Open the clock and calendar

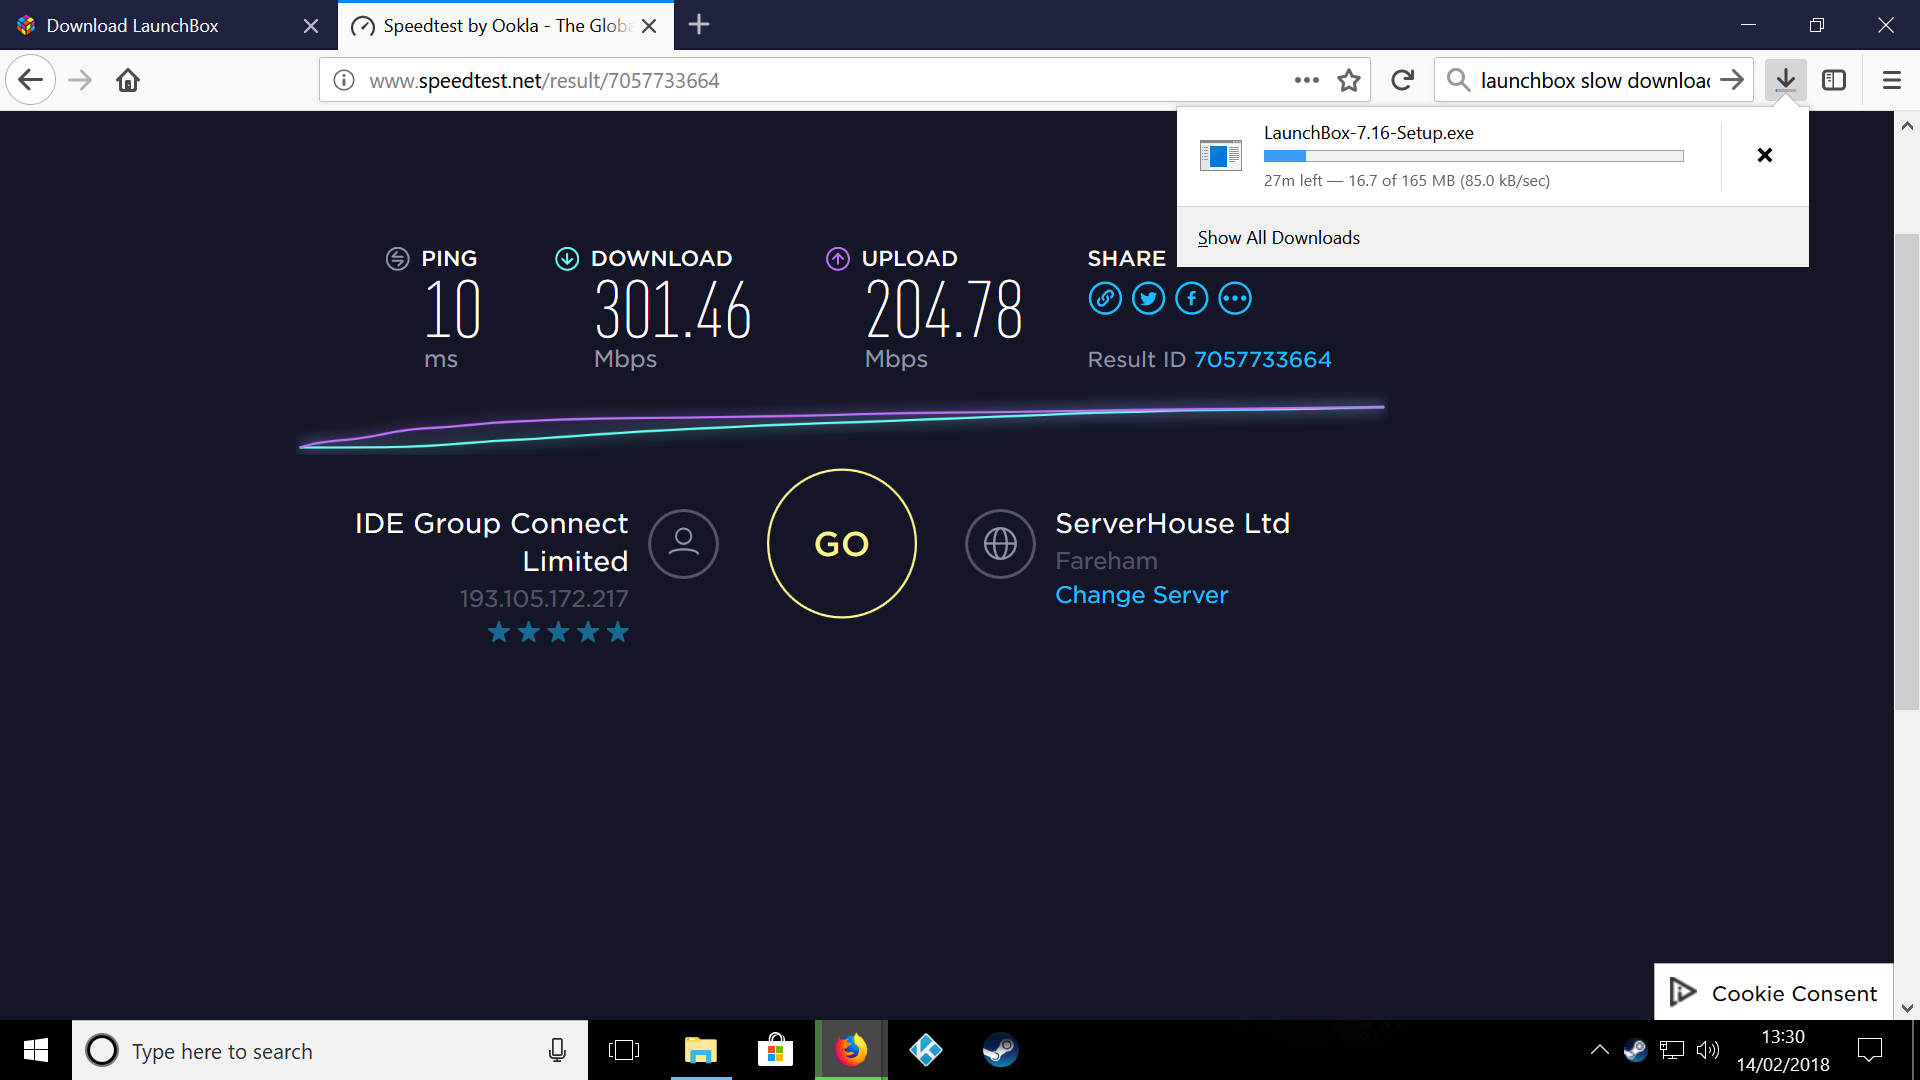pyautogui.click(x=1783, y=1050)
